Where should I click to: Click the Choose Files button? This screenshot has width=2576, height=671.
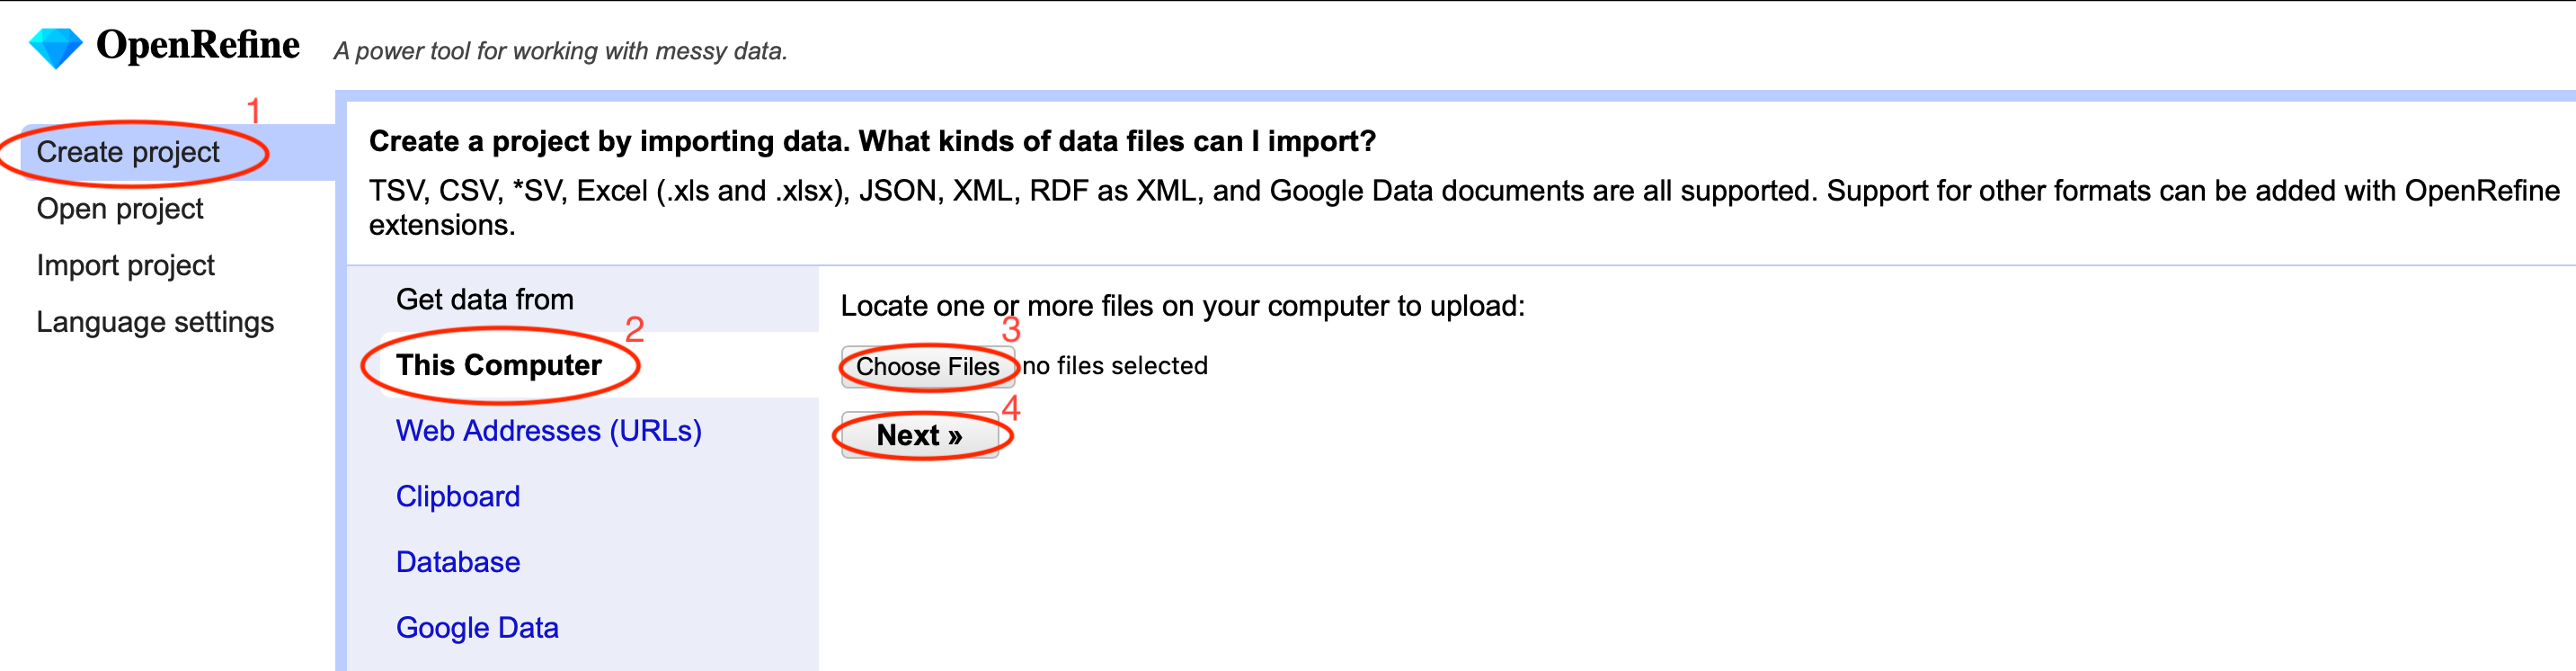click(x=928, y=367)
